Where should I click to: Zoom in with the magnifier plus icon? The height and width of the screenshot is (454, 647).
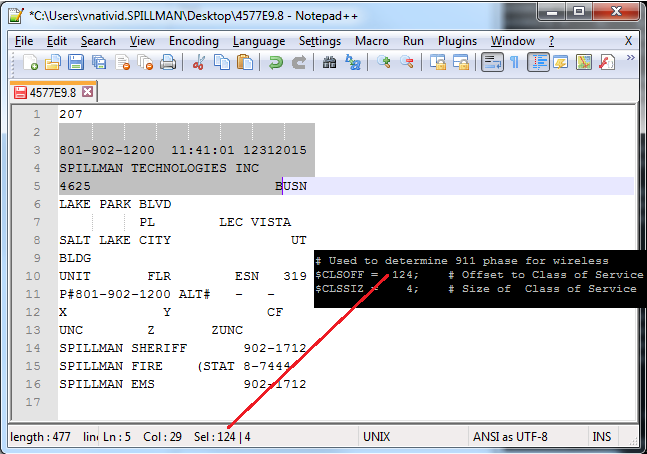(384, 63)
